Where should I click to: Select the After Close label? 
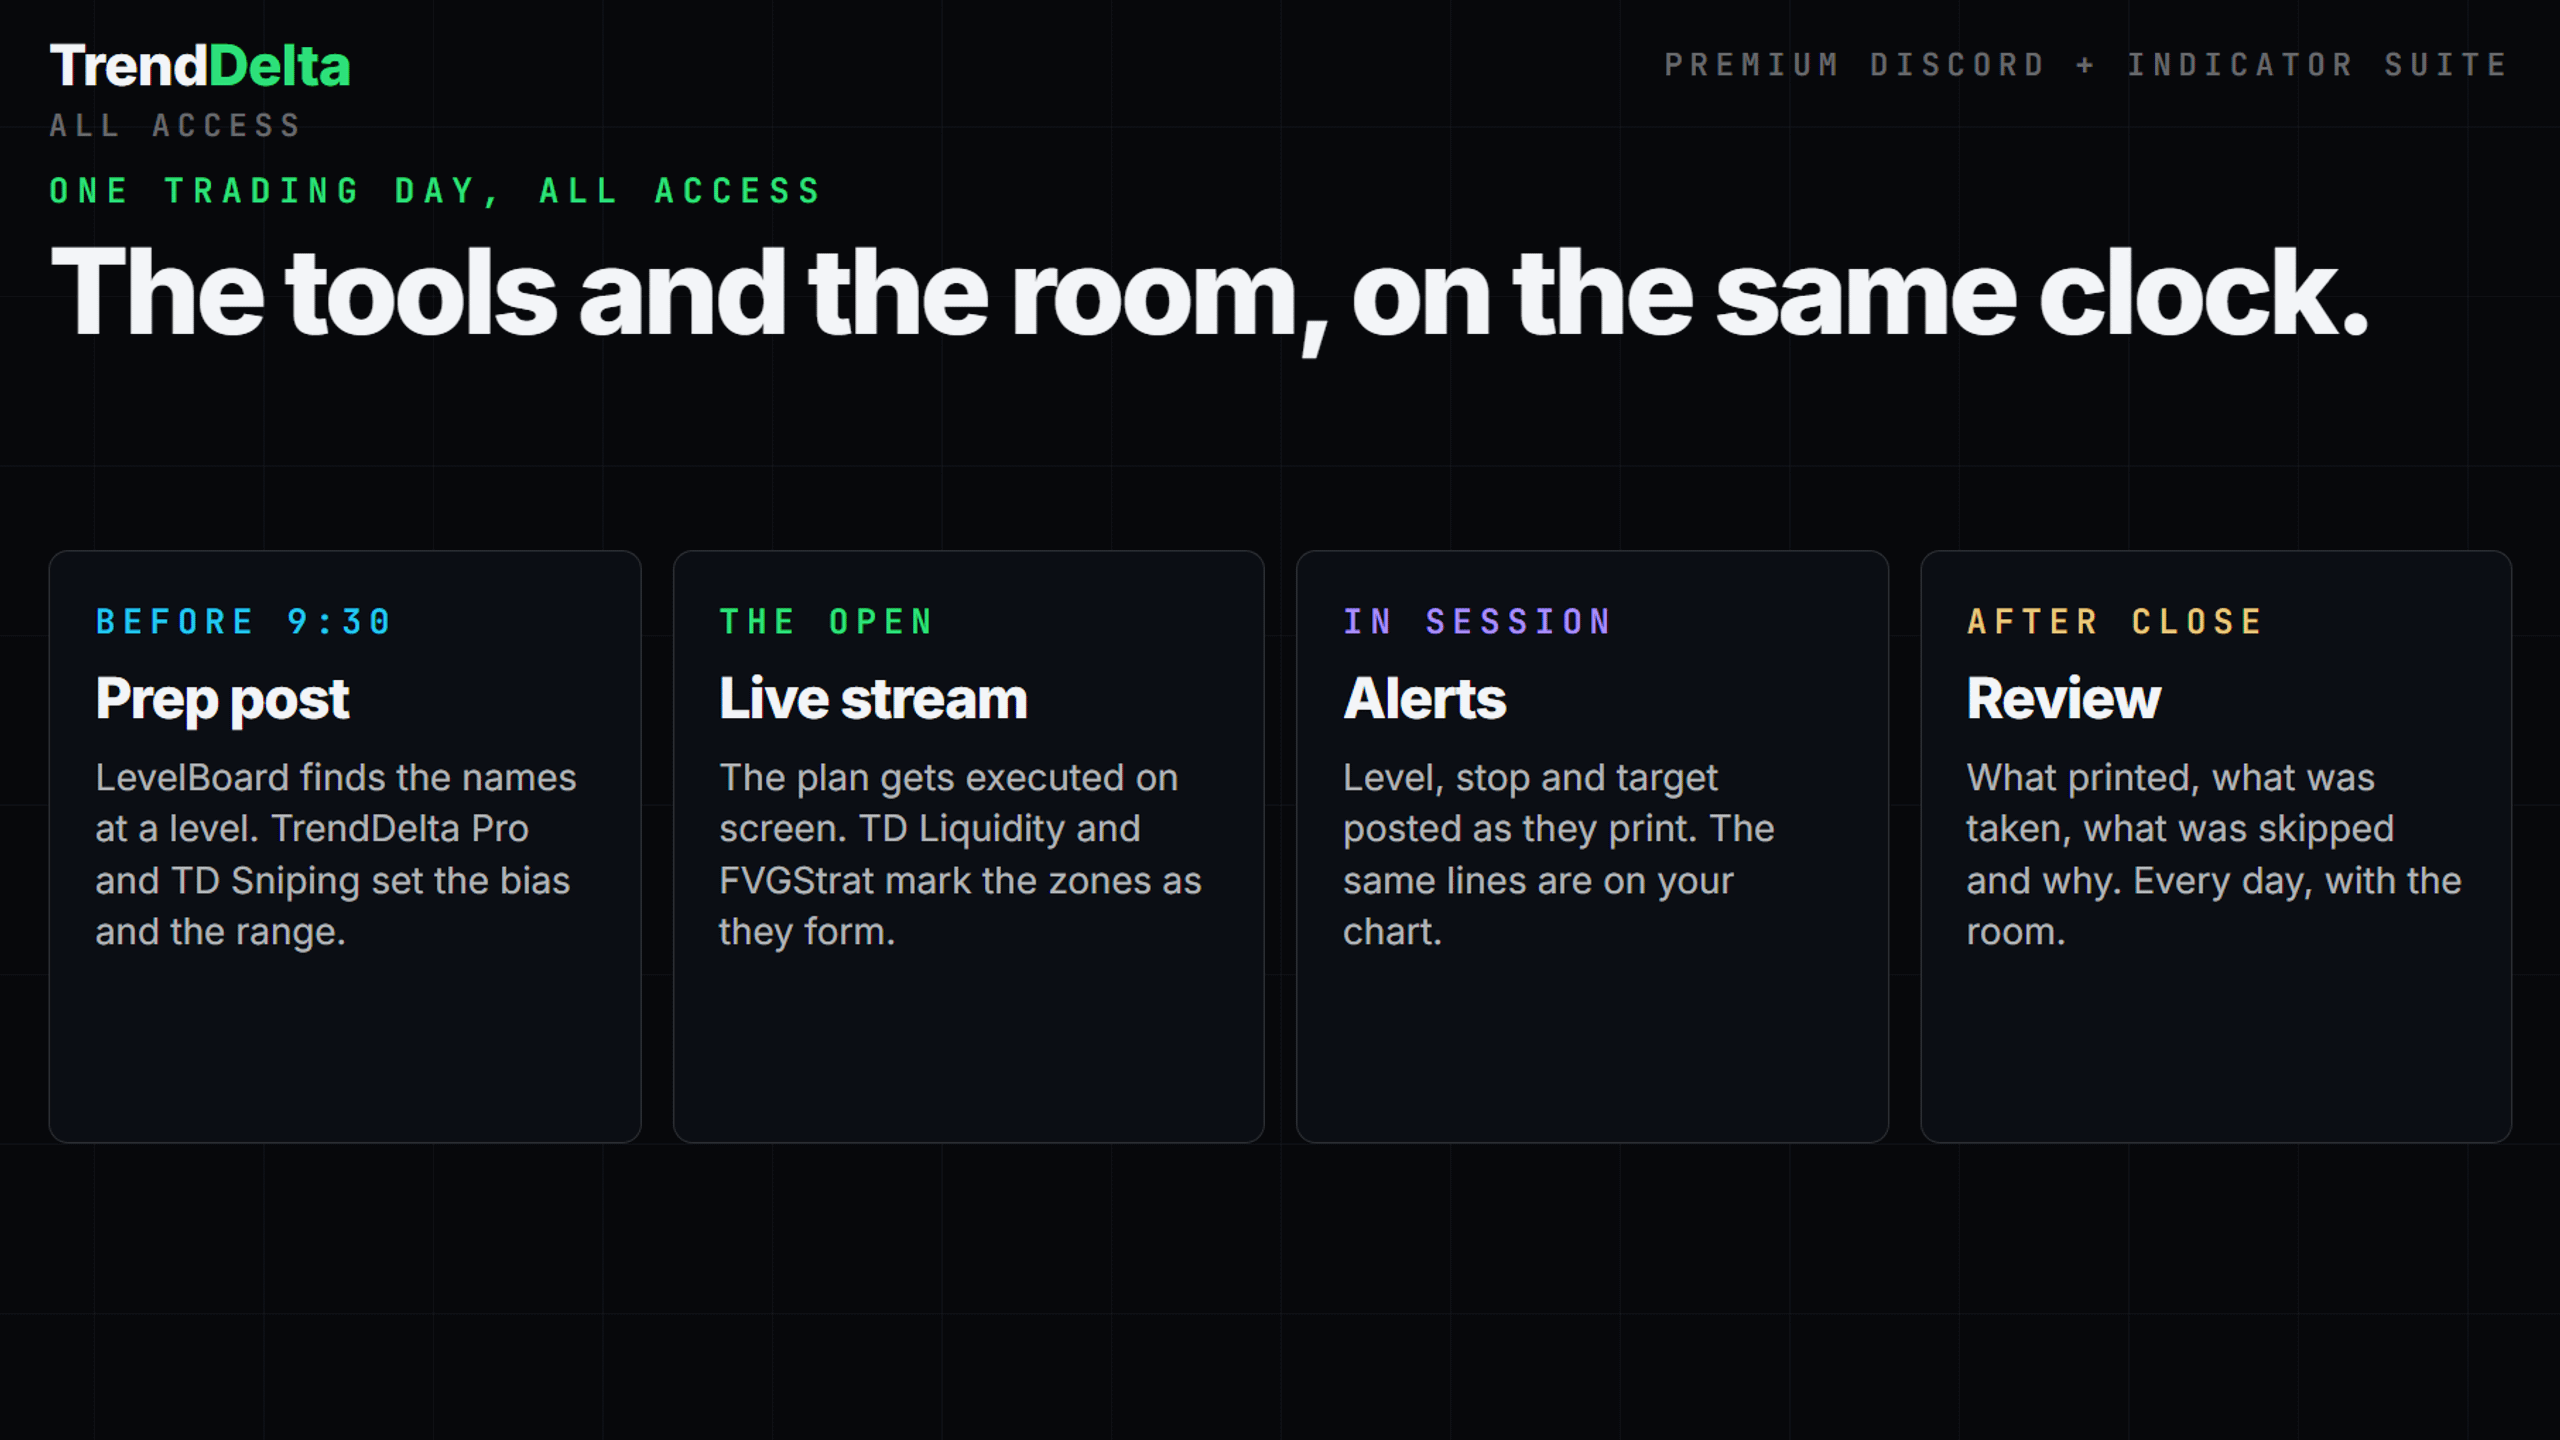[2114, 622]
